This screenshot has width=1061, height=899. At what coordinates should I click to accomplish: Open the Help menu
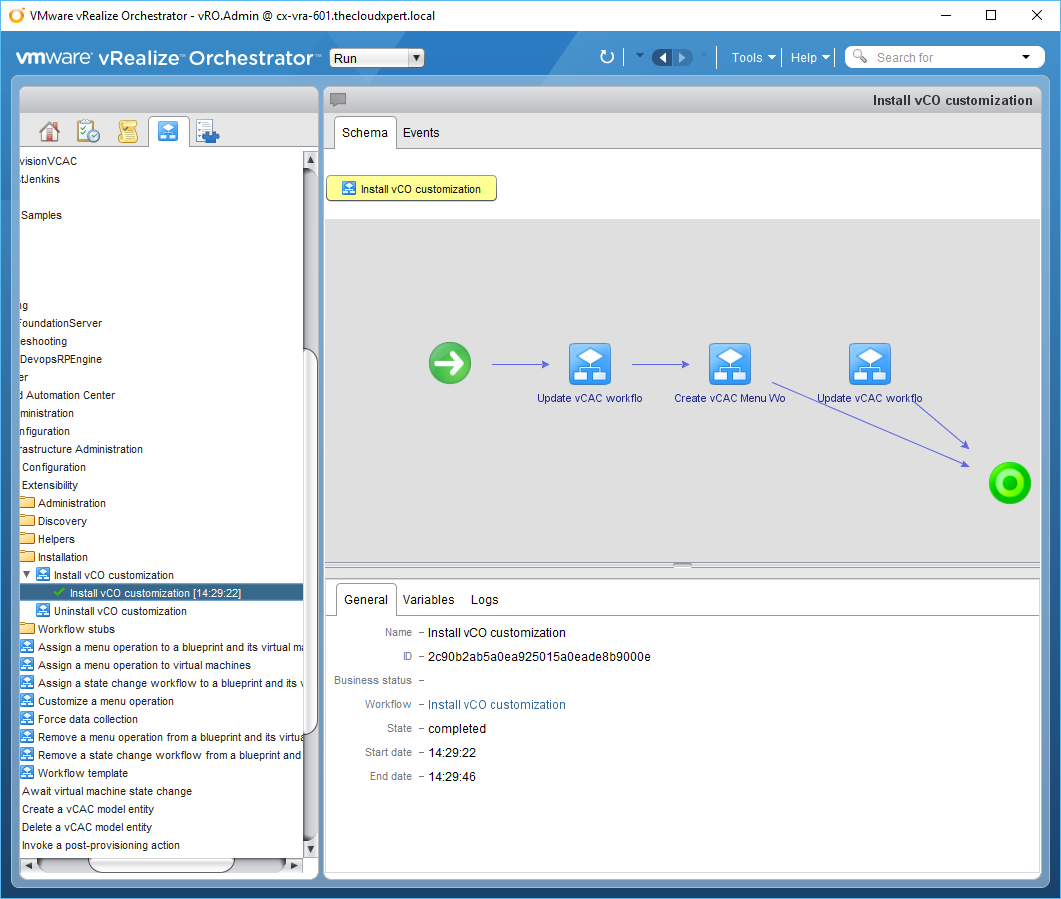tap(810, 58)
